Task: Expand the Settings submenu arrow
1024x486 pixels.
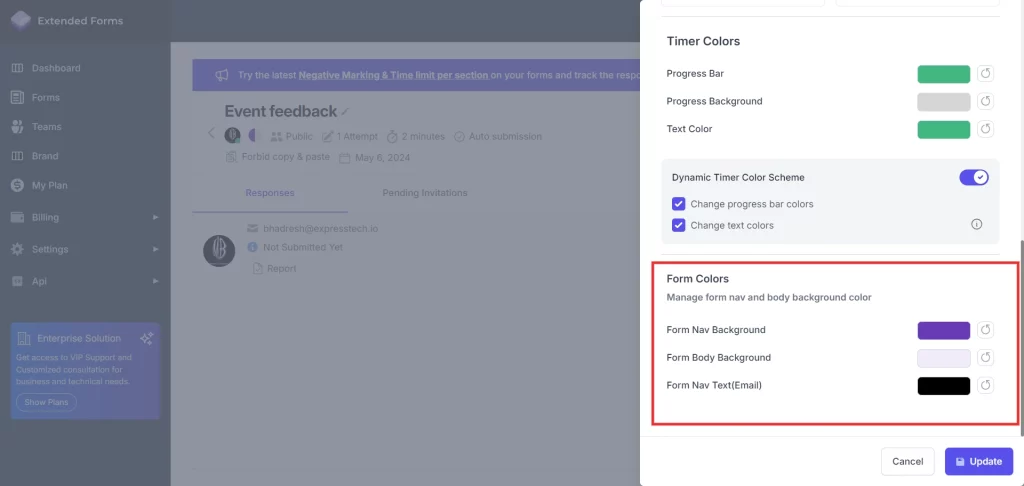Action: click(155, 249)
